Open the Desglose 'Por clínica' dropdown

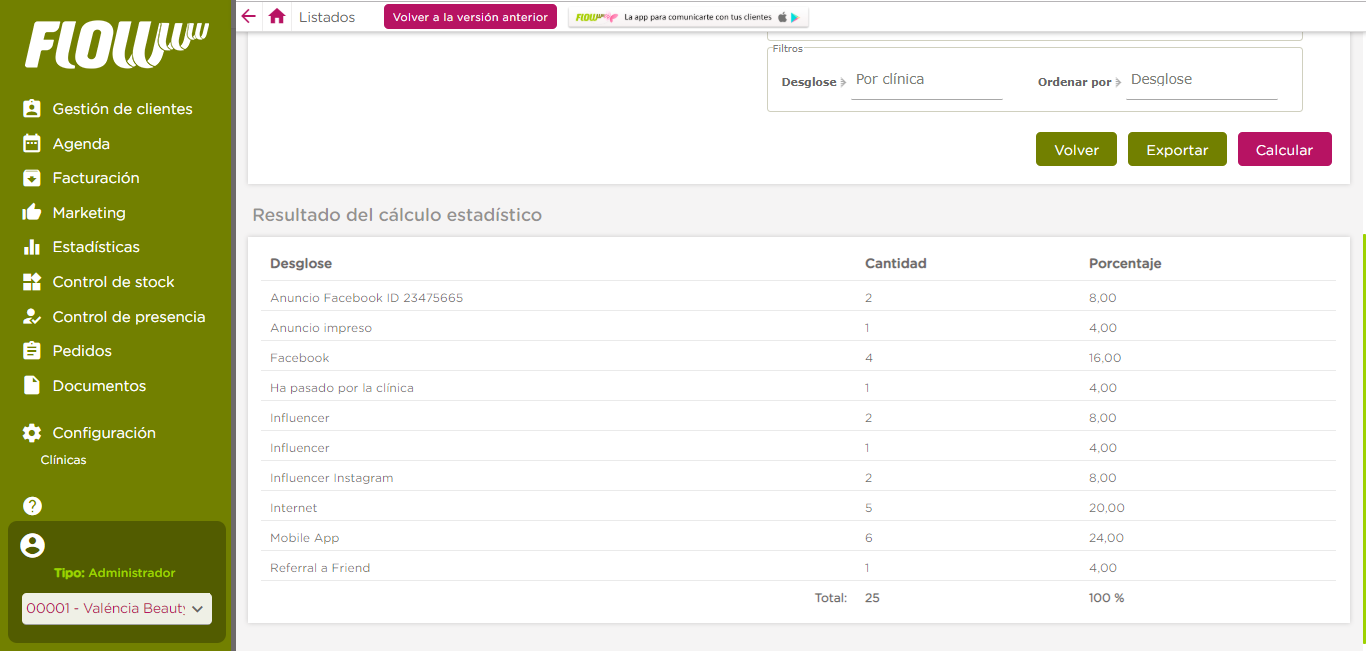(925, 80)
